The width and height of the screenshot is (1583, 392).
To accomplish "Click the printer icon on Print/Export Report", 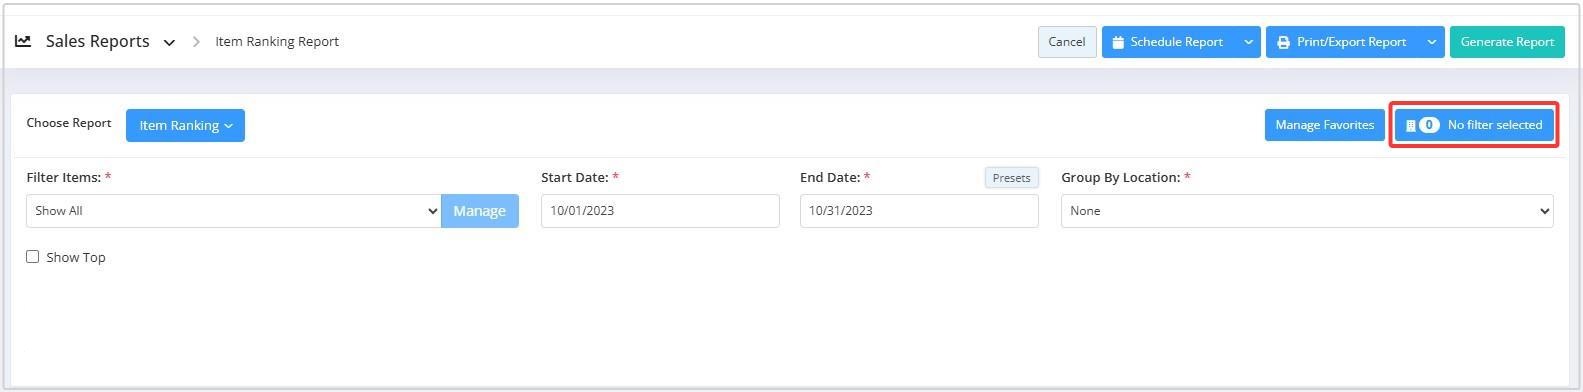I will click(1283, 42).
